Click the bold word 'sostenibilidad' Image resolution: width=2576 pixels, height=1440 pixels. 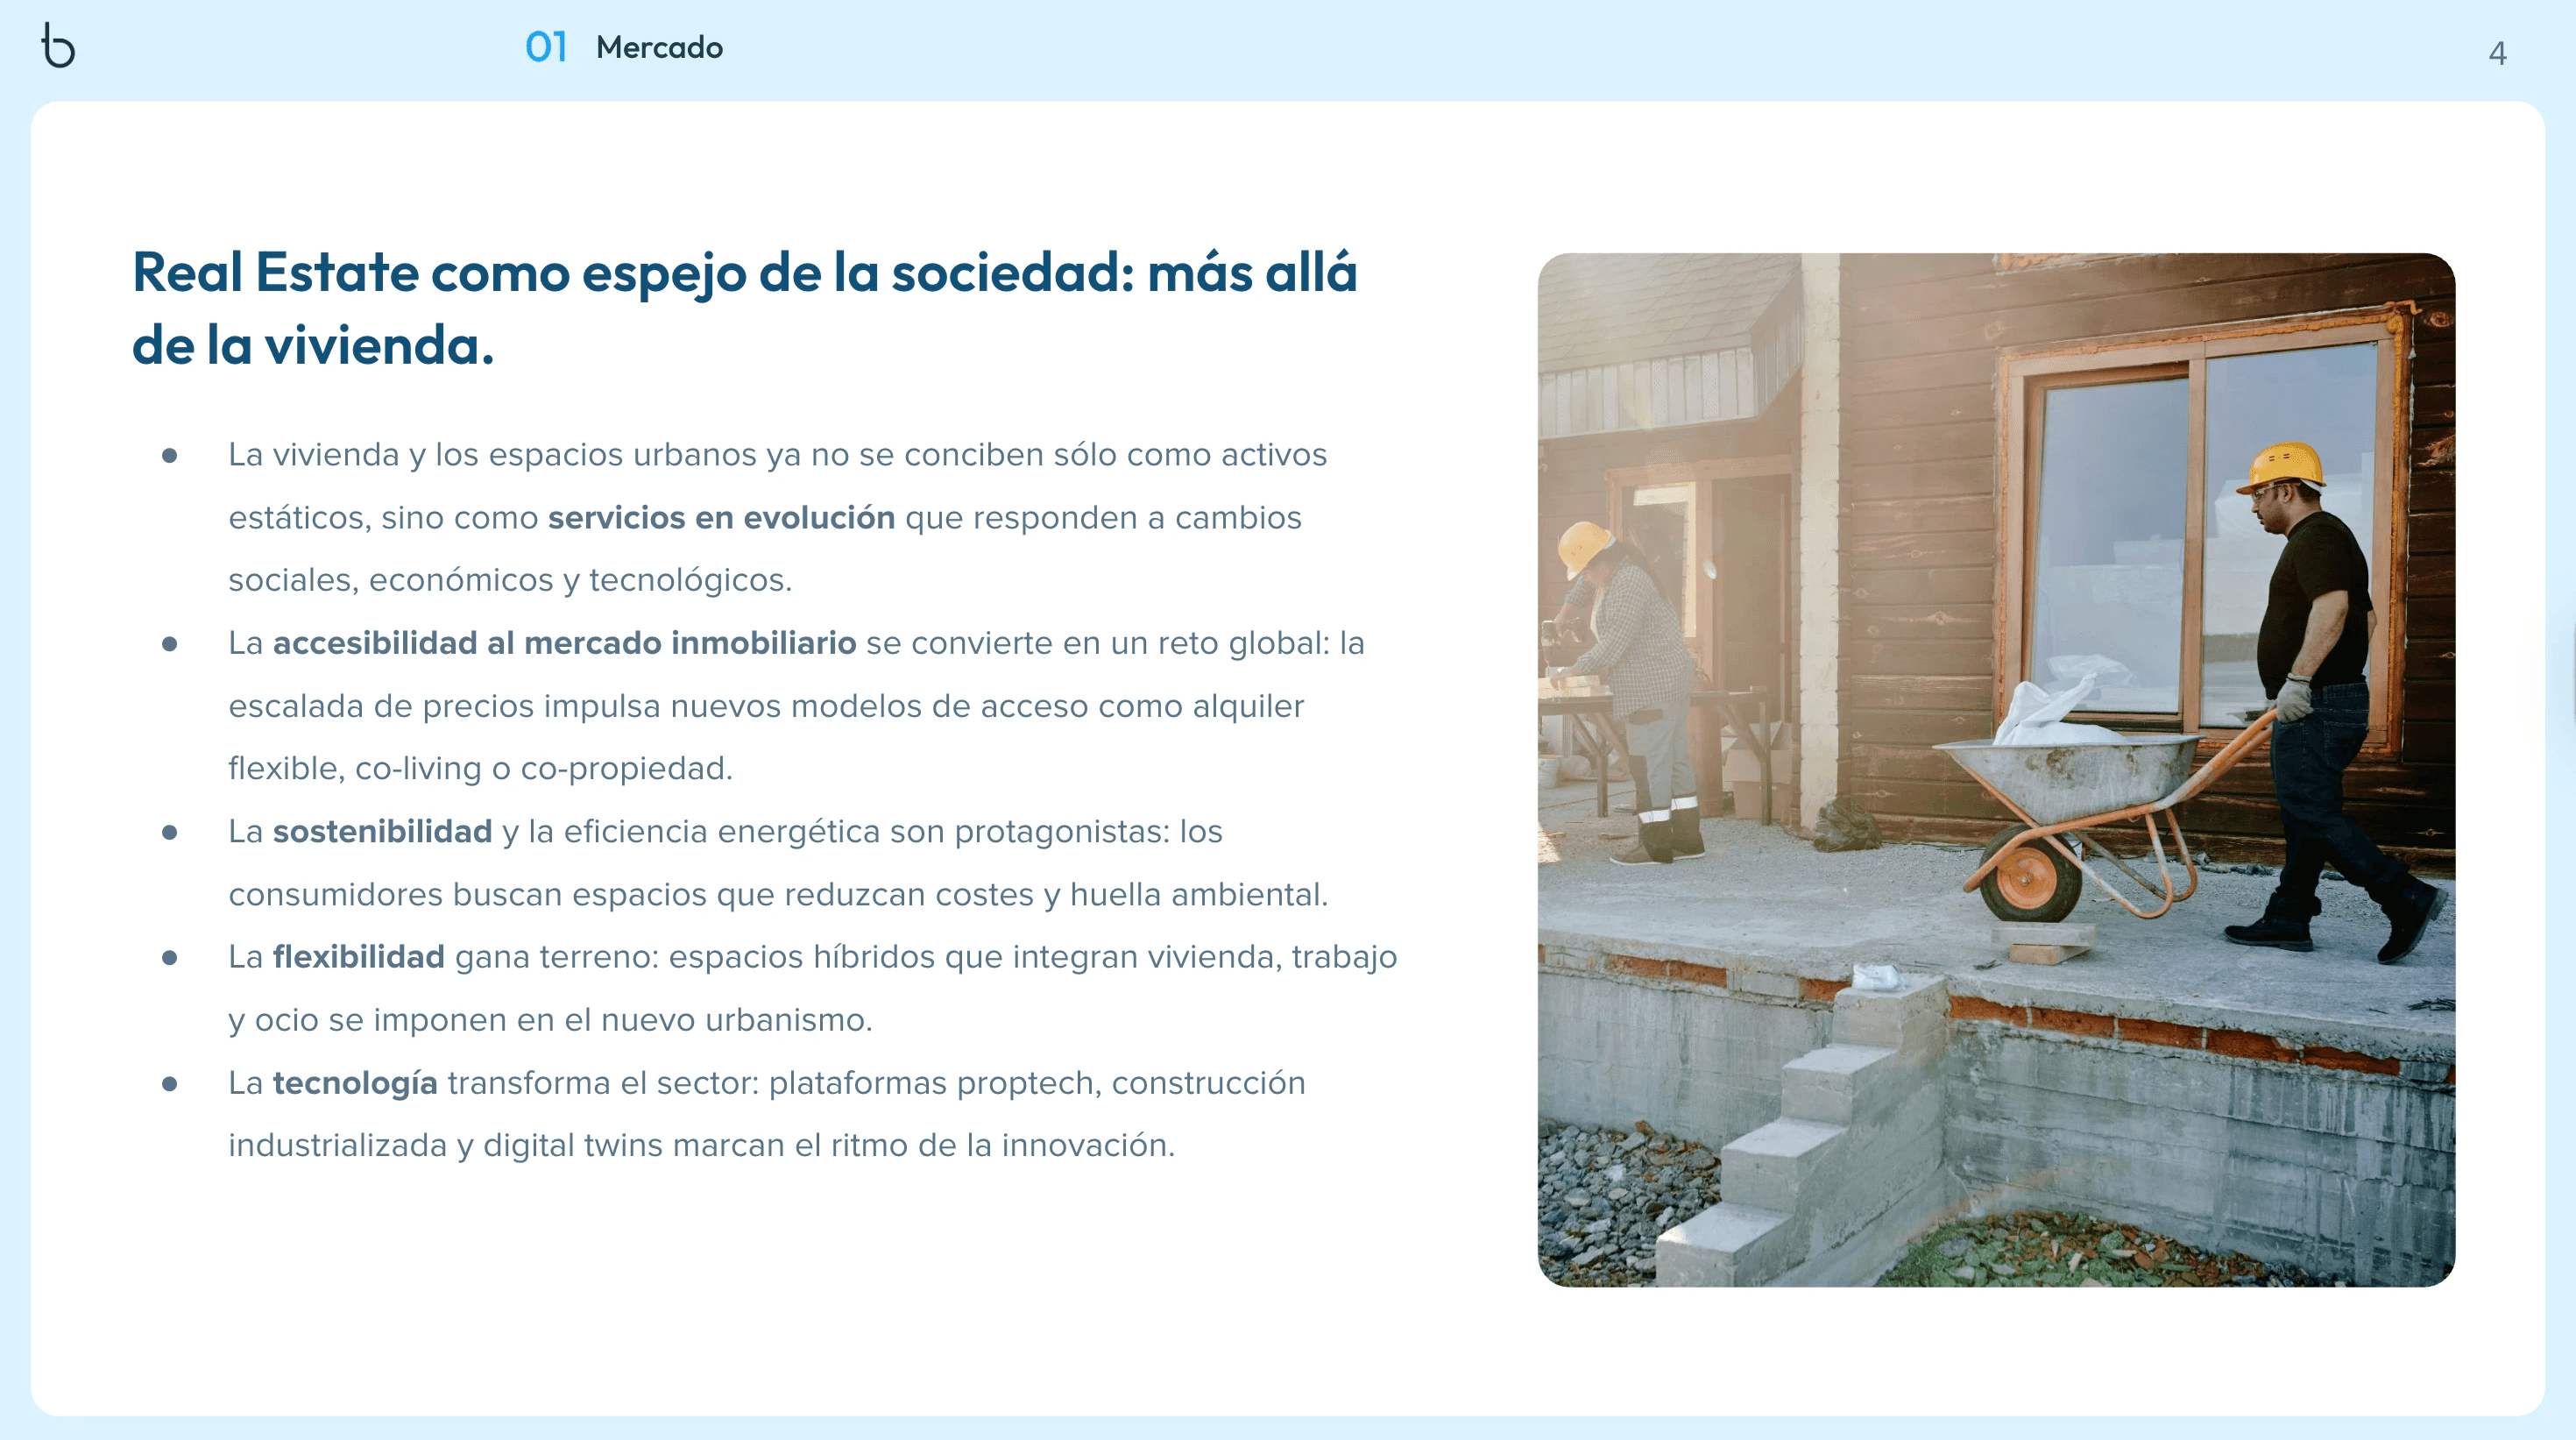382,831
